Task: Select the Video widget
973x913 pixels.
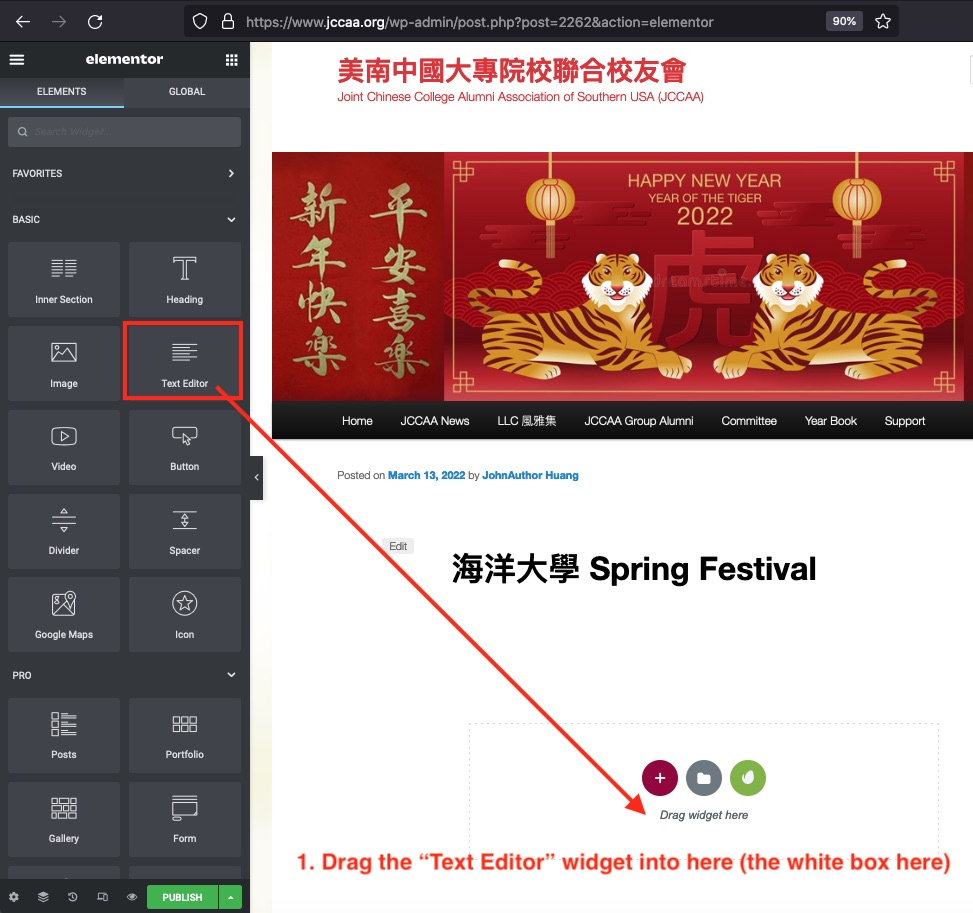Action: click(x=64, y=447)
